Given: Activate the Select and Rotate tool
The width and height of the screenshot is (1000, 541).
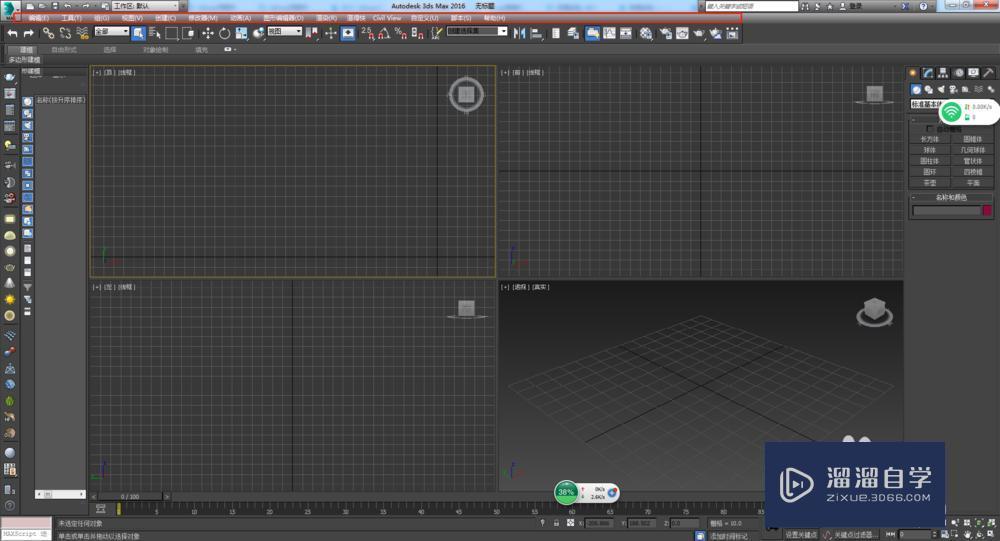Looking at the screenshot, I should tap(224, 33).
